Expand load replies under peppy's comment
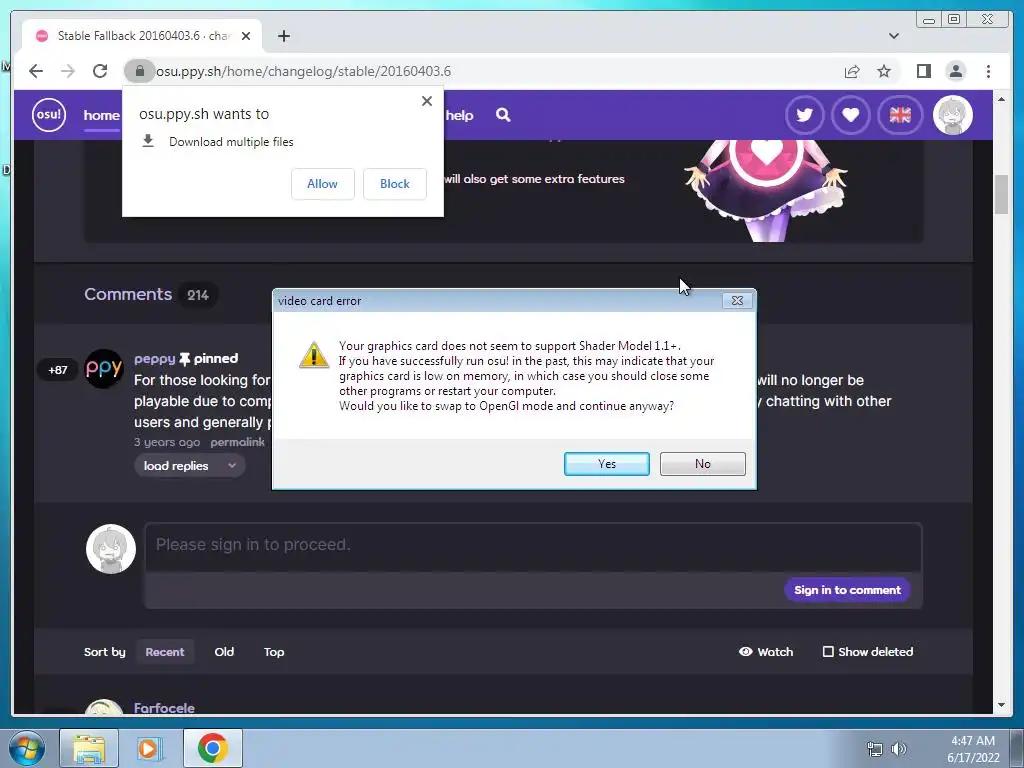This screenshot has height=768, width=1024. pos(189,466)
